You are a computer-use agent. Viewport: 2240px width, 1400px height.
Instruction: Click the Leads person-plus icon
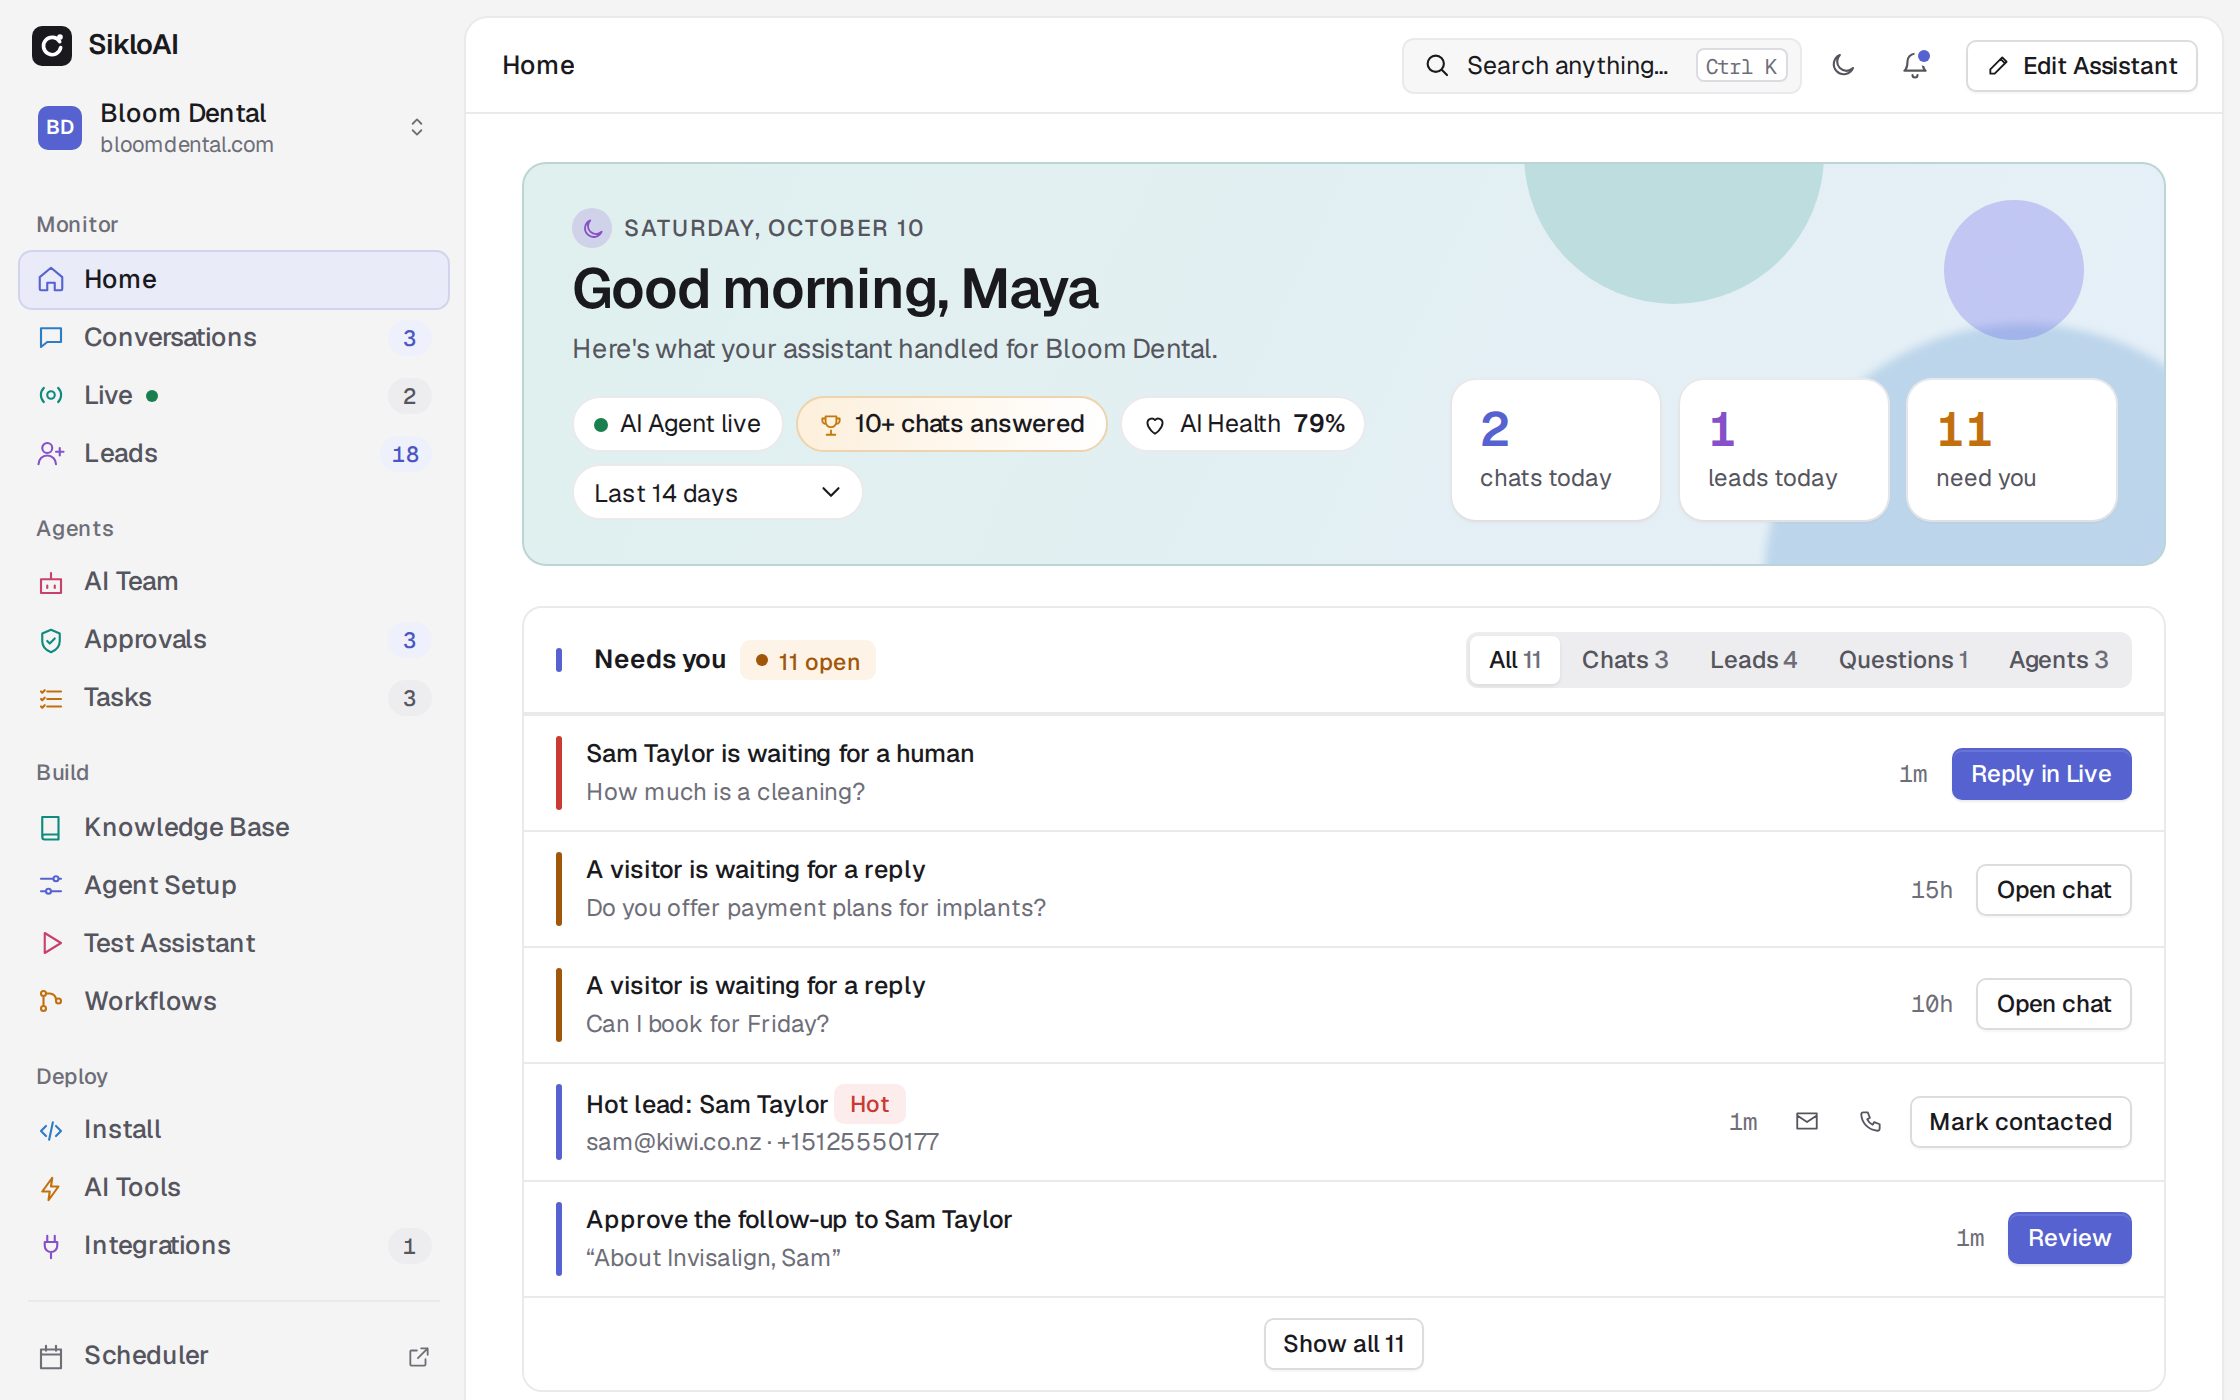click(x=51, y=454)
